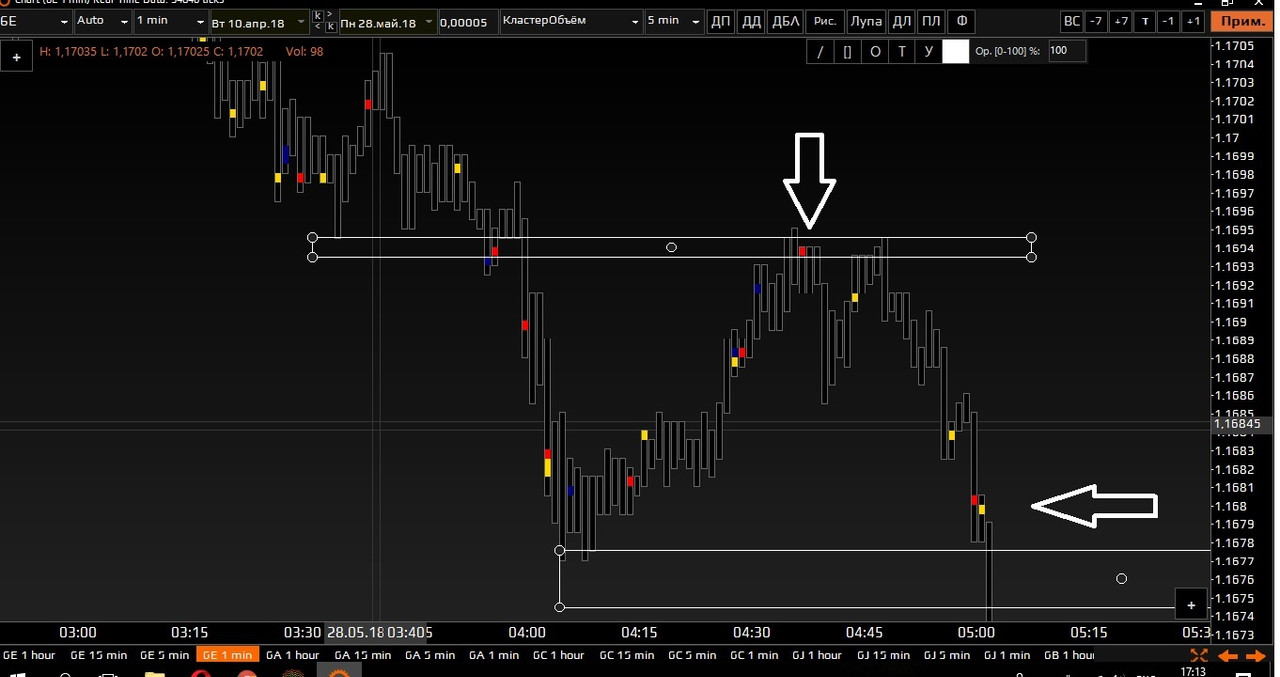Select the У drawing tool
Screen dimensions: 1280x677
[929, 51]
